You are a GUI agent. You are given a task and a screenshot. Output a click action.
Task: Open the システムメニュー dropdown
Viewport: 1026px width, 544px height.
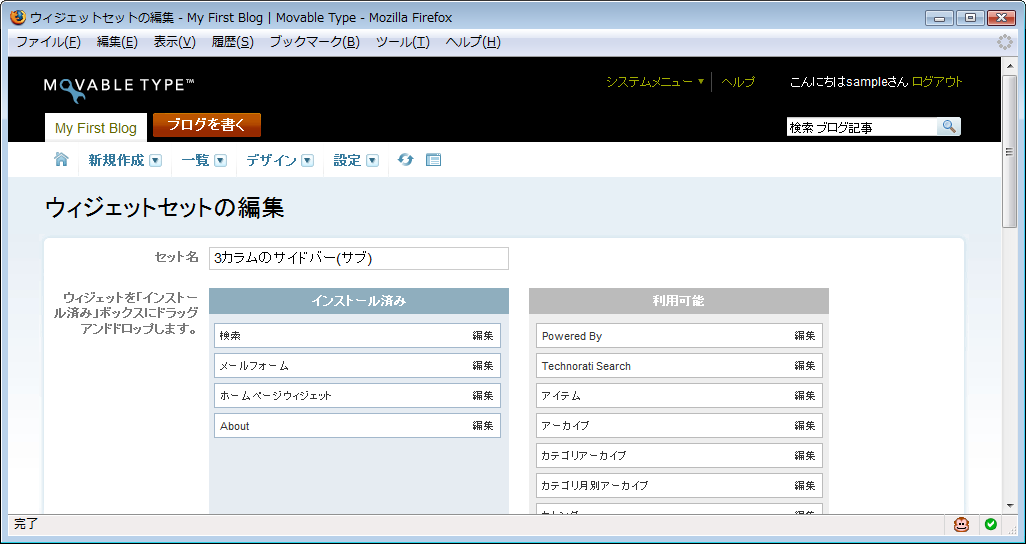[654, 82]
